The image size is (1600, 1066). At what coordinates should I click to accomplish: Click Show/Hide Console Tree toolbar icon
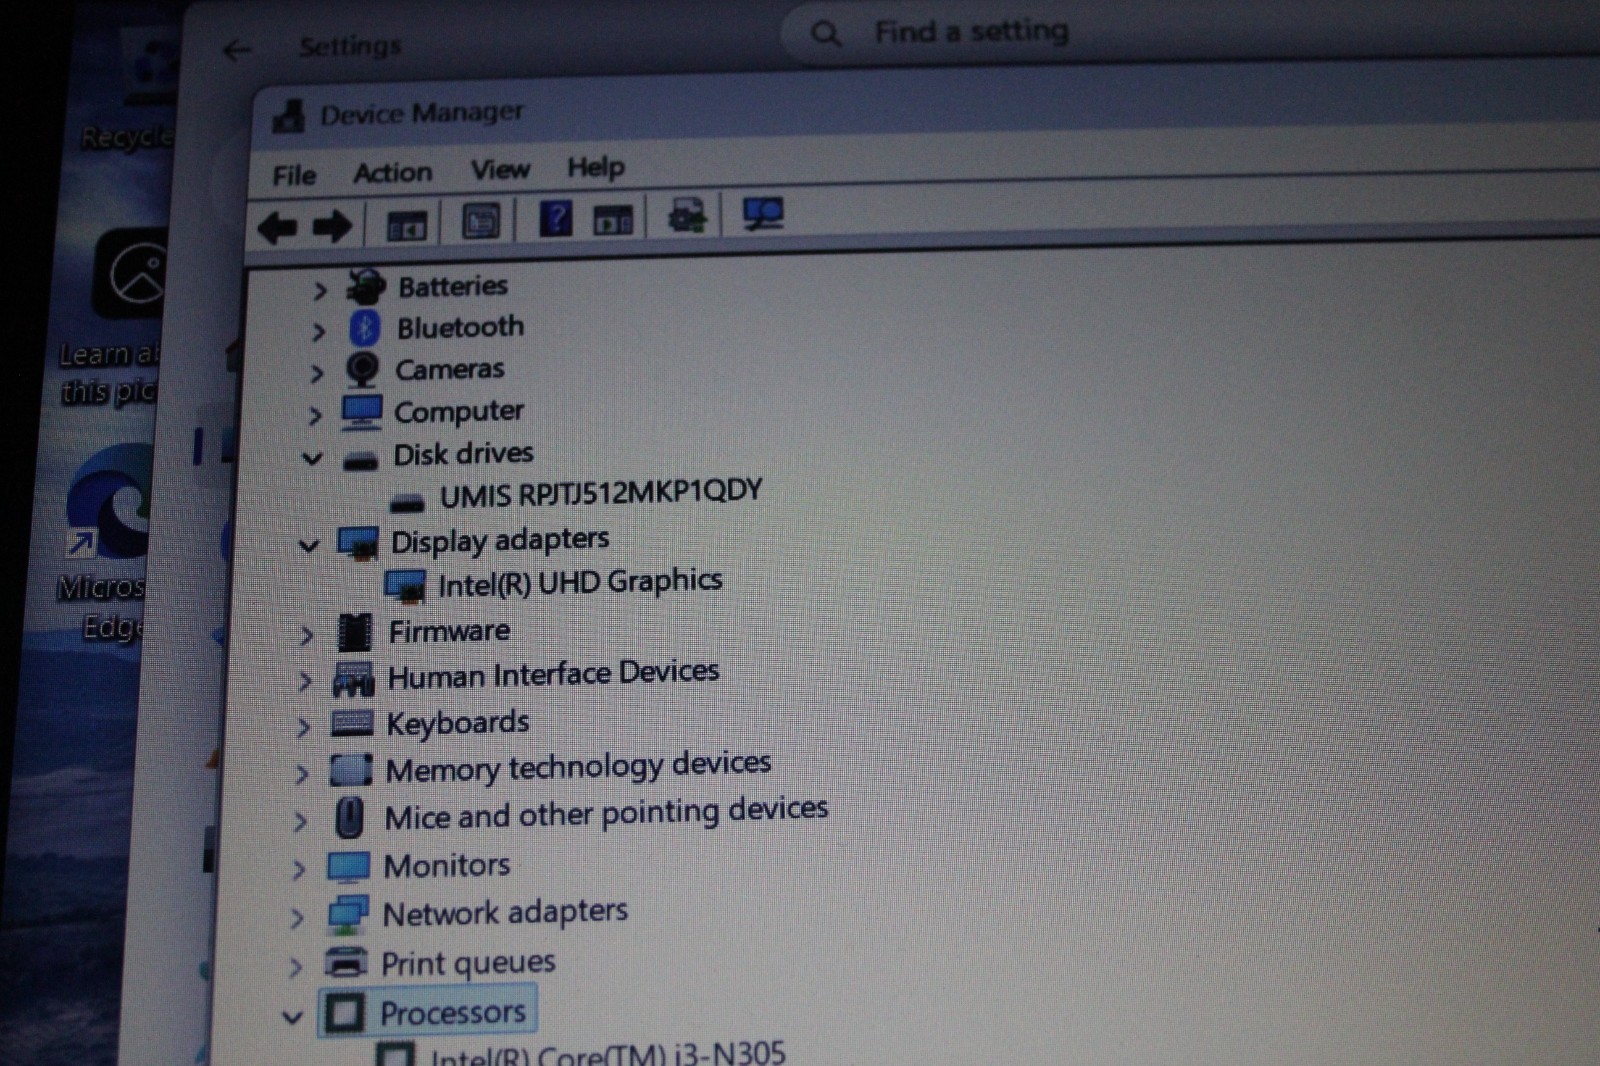[x=406, y=226]
